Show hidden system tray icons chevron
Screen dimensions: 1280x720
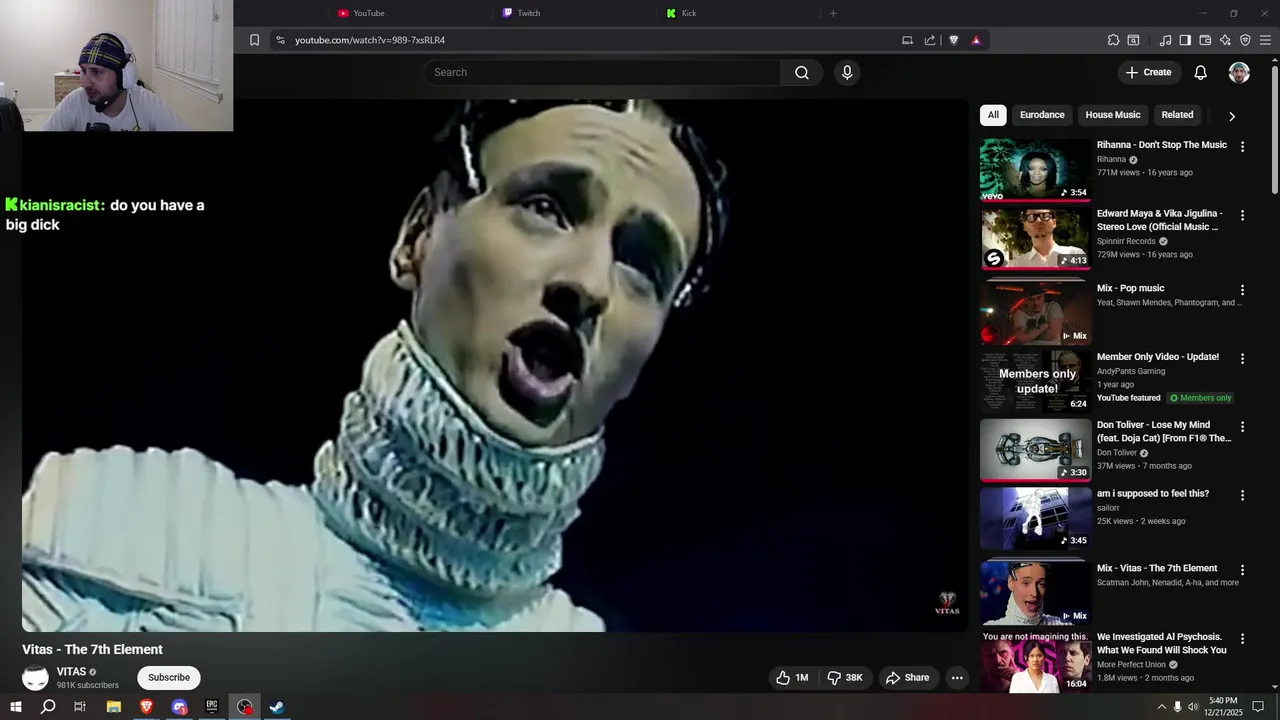point(1161,707)
